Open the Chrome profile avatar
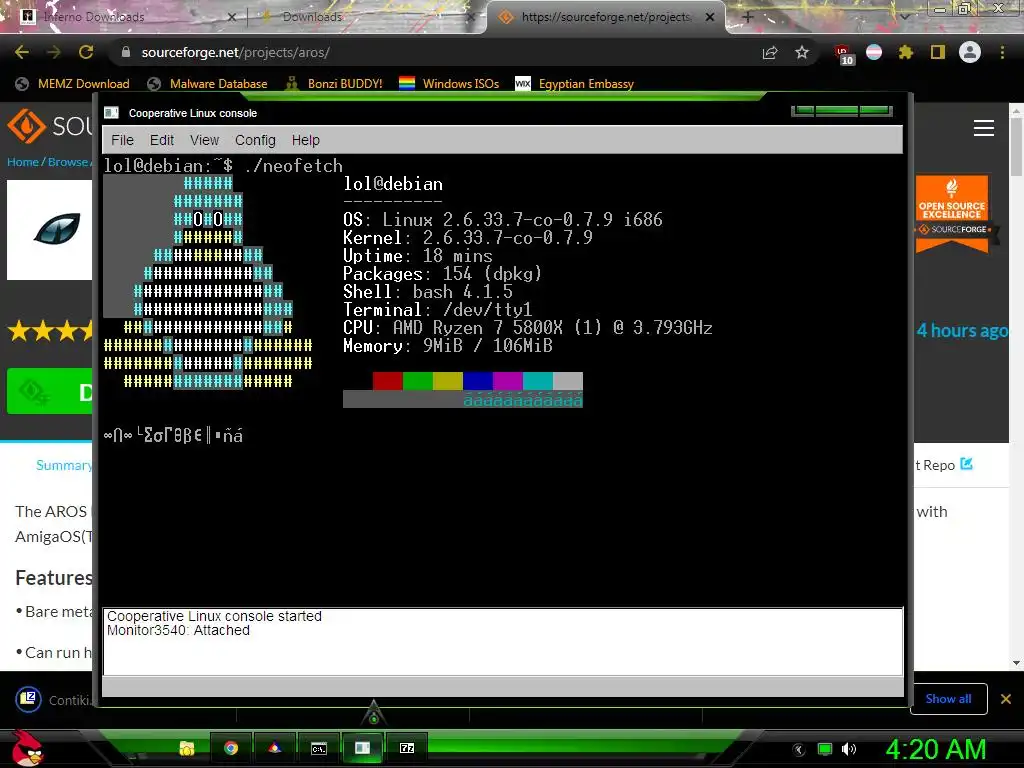The width and height of the screenshot is (1024, 768). point(970,52)
